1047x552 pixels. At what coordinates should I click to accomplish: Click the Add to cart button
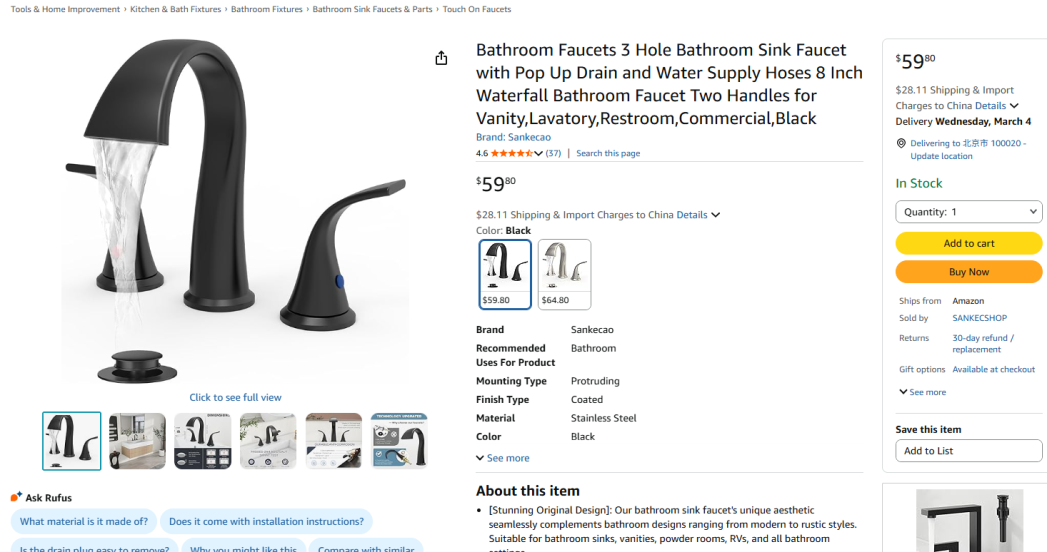[968, 244]
